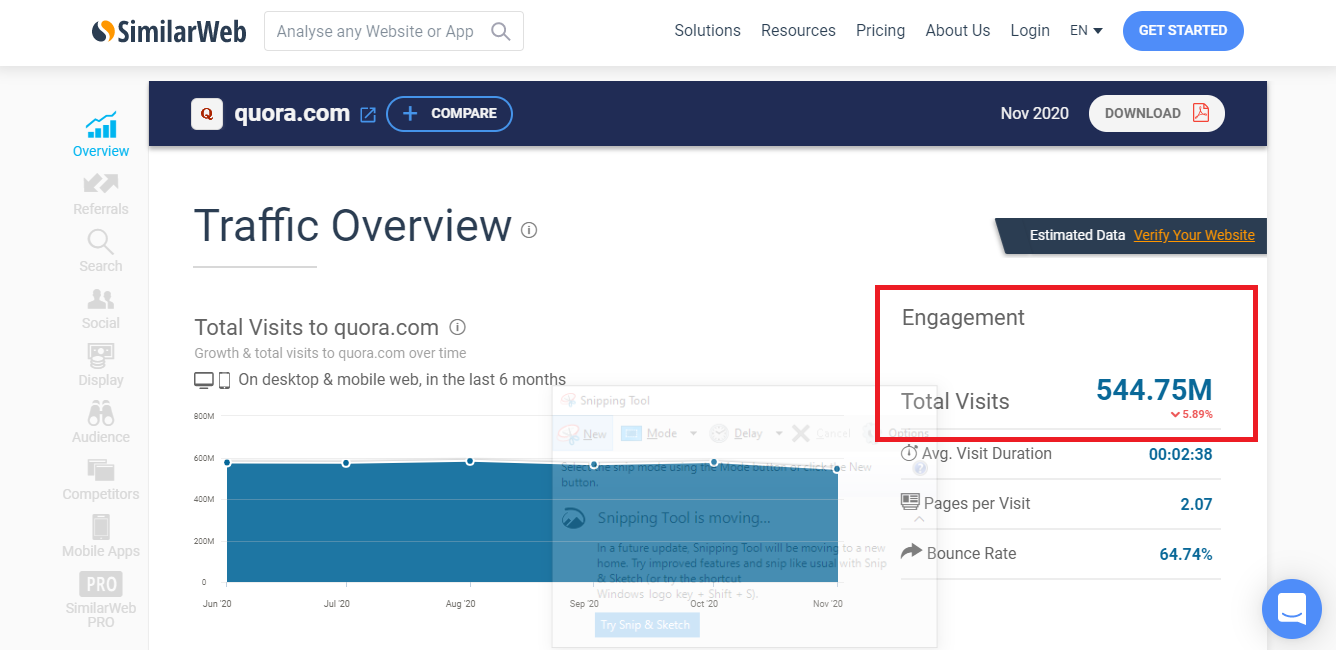
Task: Click the SimilarWeb PRO badge
Action: click(101, 584)
